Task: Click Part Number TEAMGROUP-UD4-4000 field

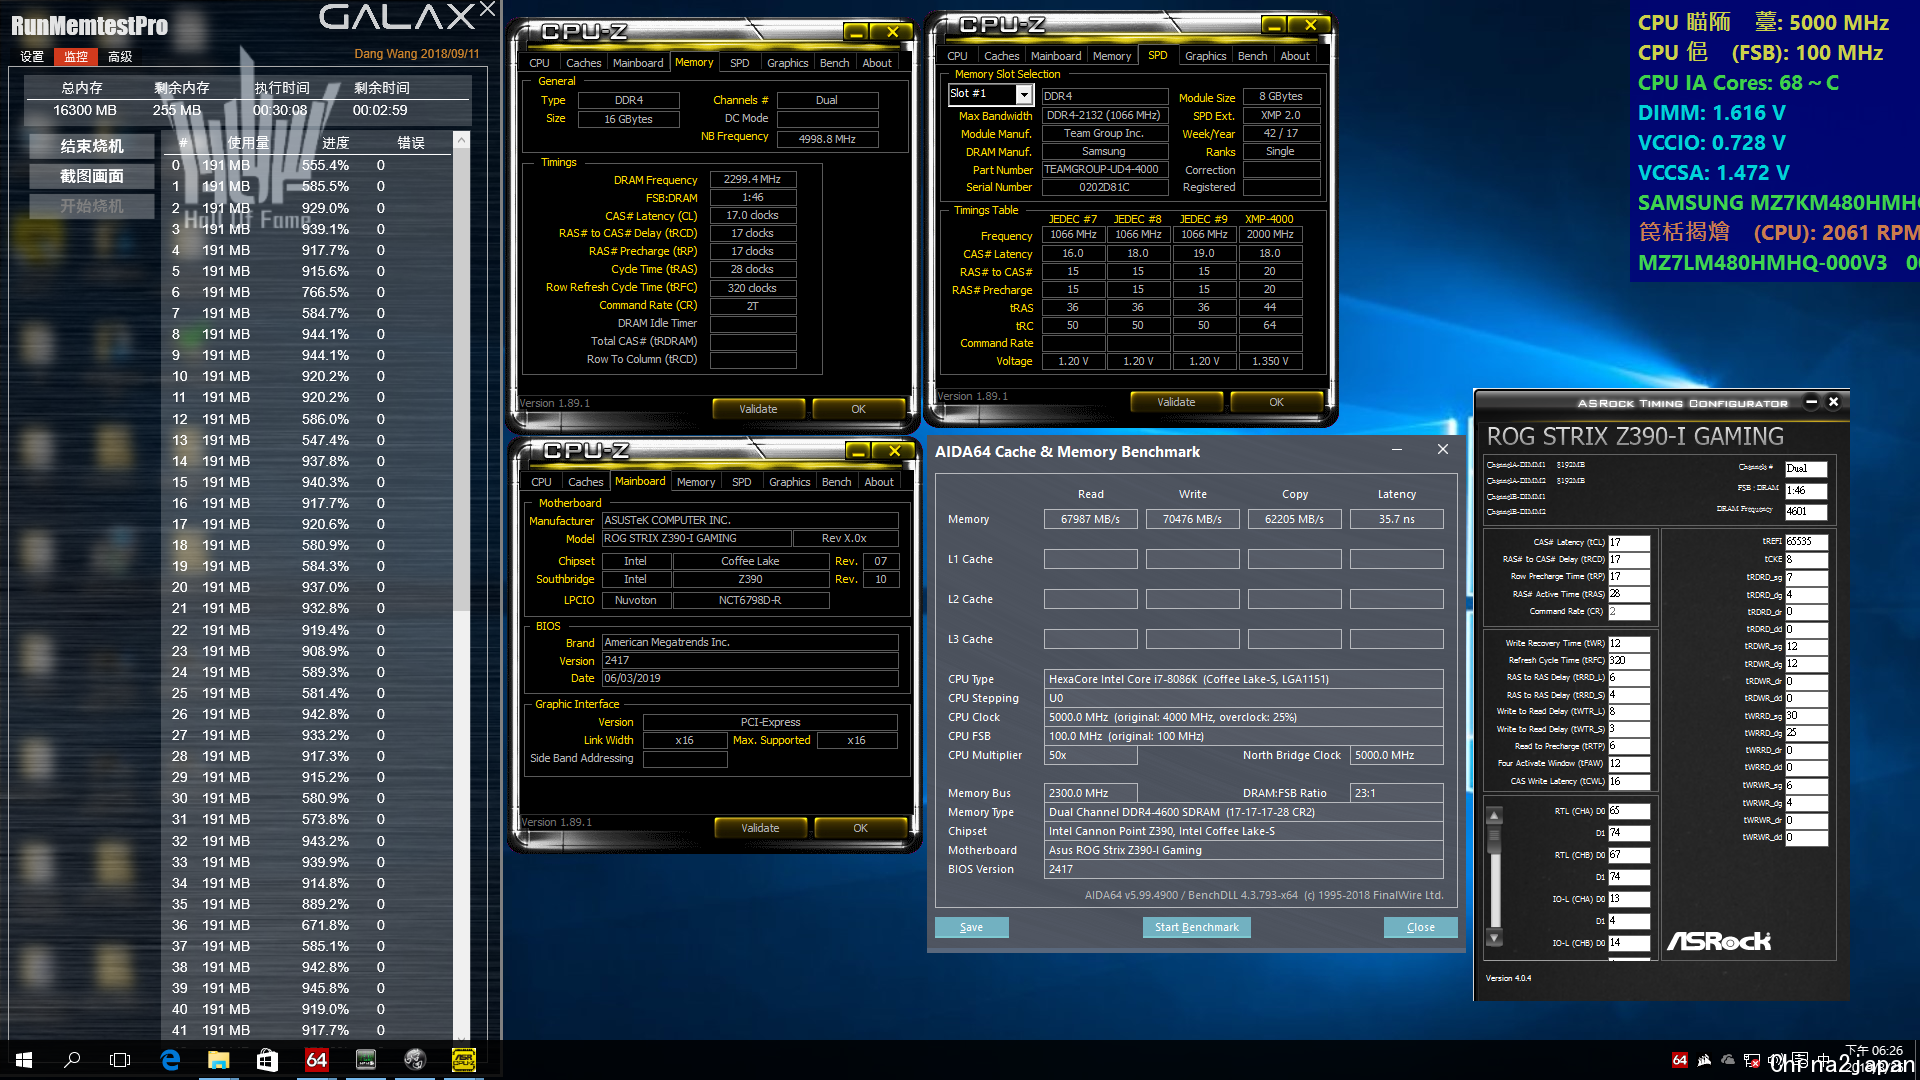Action: [1105, 169]
